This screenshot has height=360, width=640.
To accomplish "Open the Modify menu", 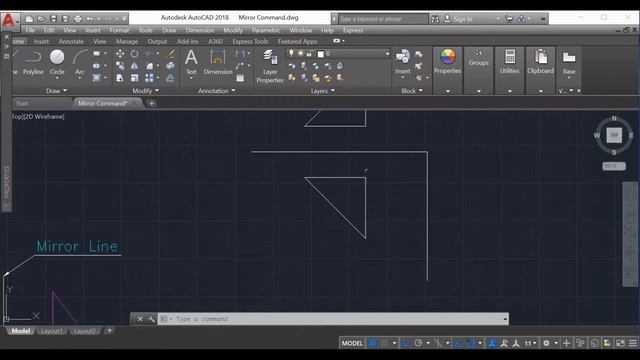I will click(233, 30).
